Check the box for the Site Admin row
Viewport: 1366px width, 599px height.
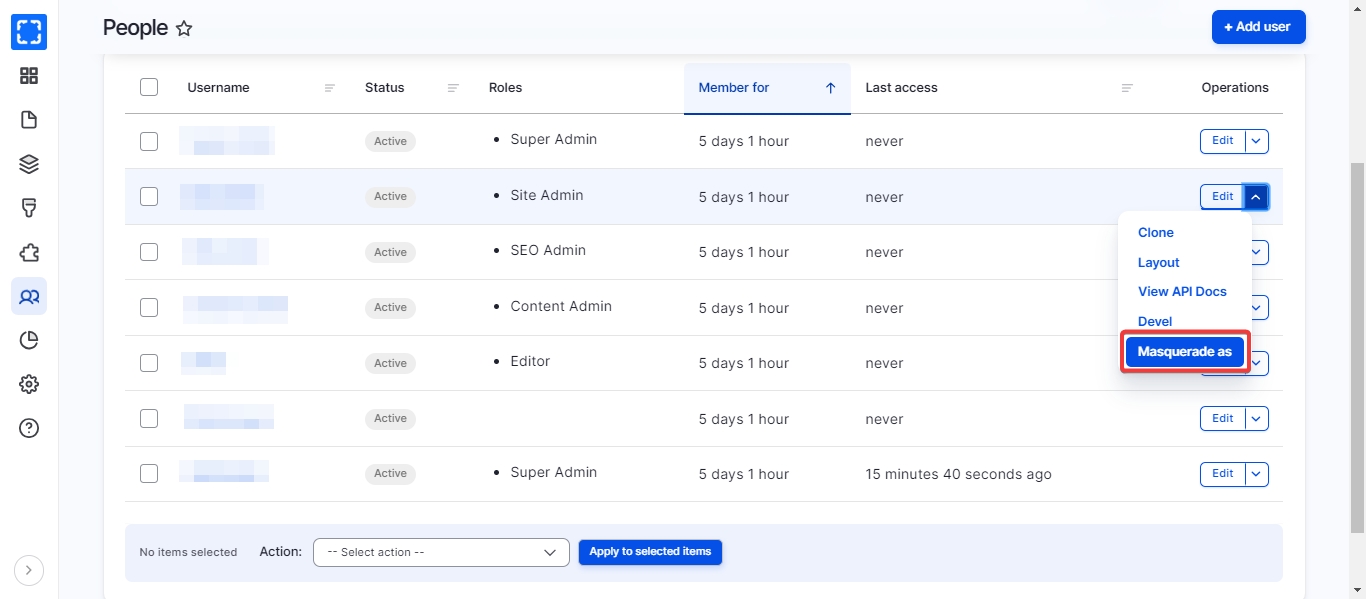click(x=149, y=197)
